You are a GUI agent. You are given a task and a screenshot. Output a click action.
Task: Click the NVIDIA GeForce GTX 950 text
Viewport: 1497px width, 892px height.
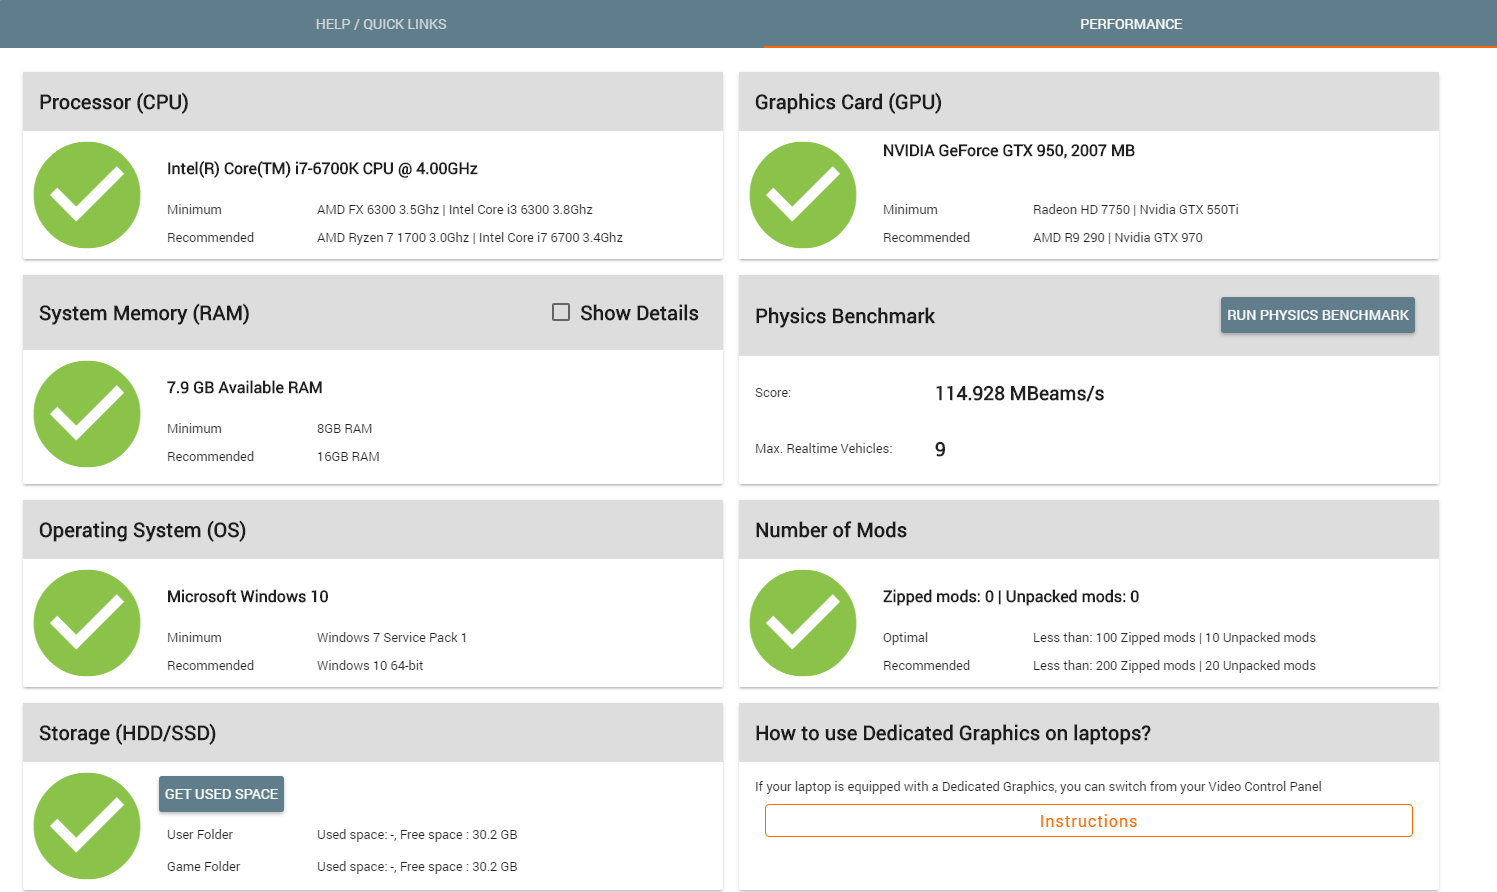[x=1008, y=151]
